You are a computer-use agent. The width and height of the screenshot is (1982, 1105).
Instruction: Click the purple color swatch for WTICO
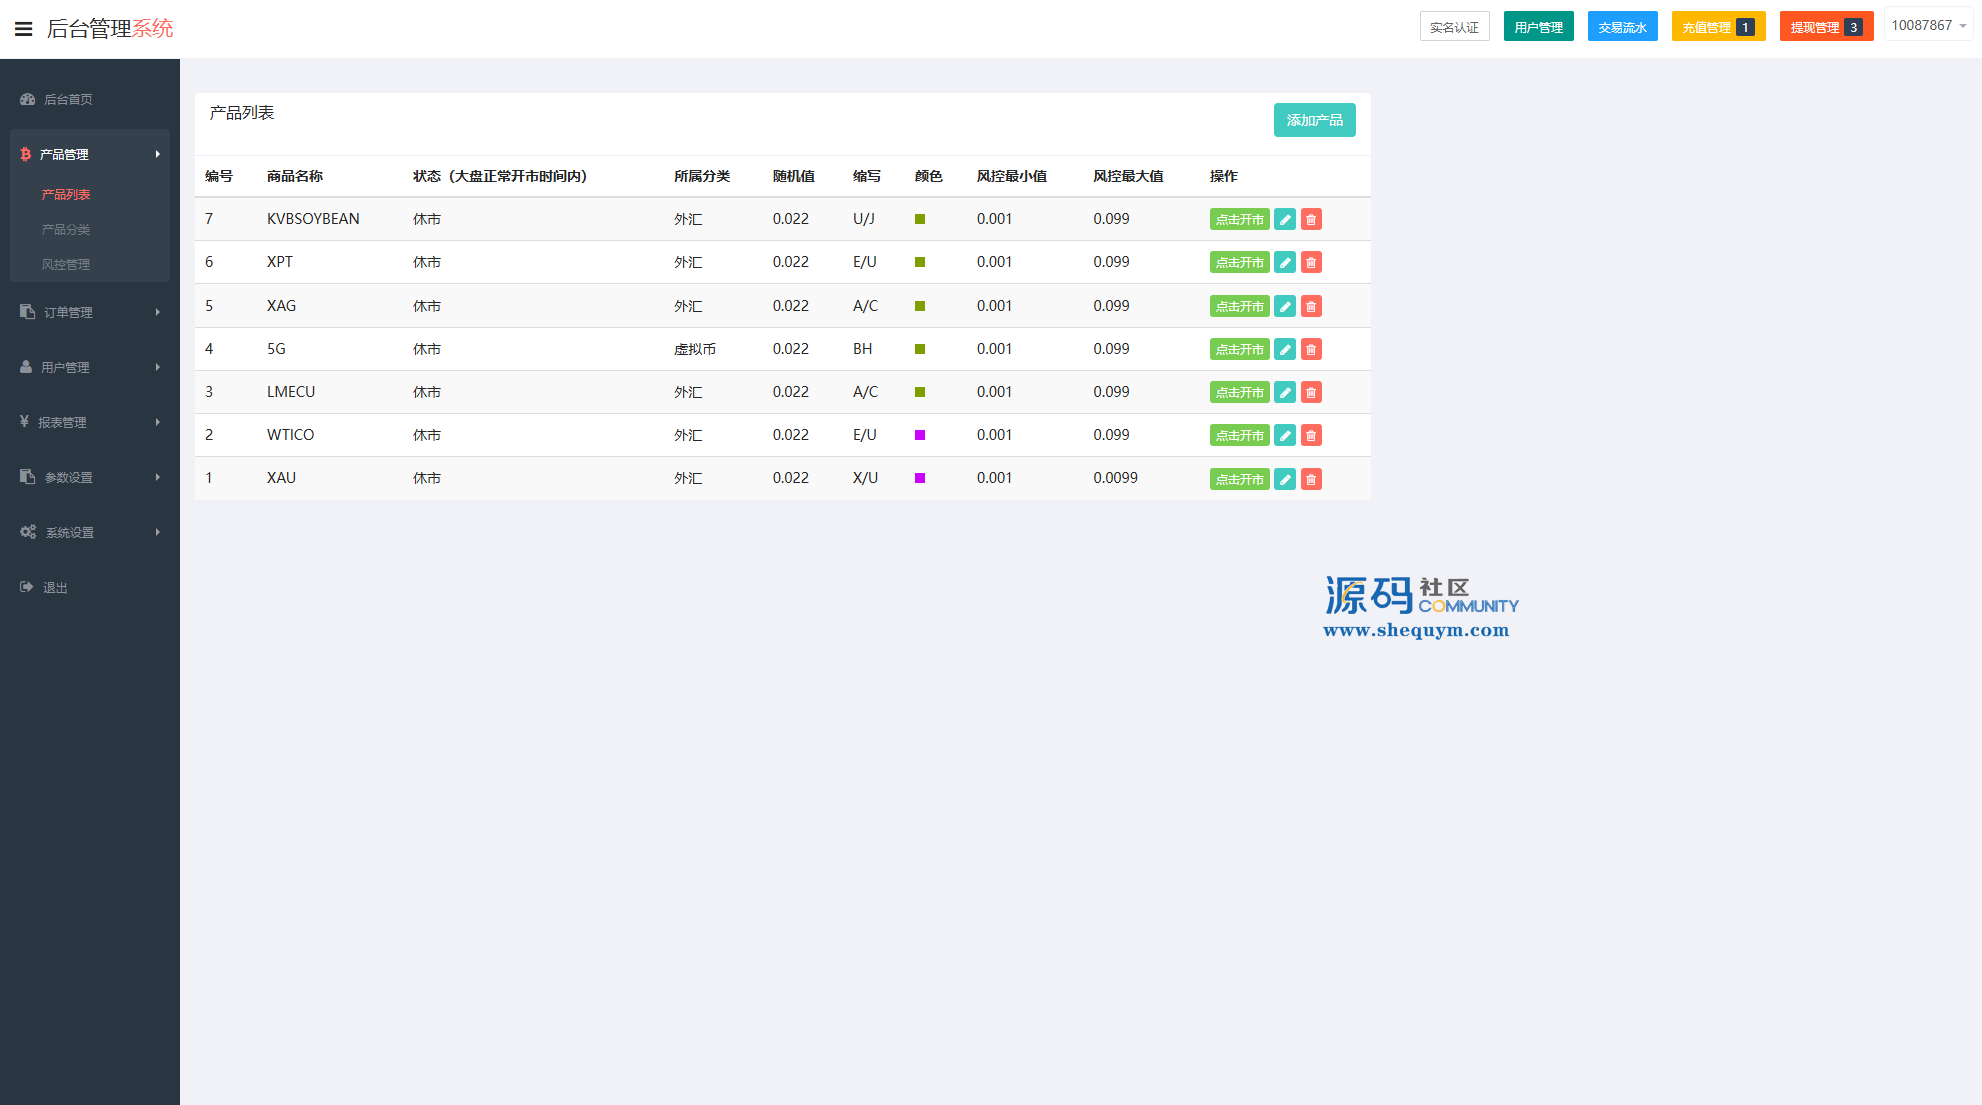click(x=920, y=435)
